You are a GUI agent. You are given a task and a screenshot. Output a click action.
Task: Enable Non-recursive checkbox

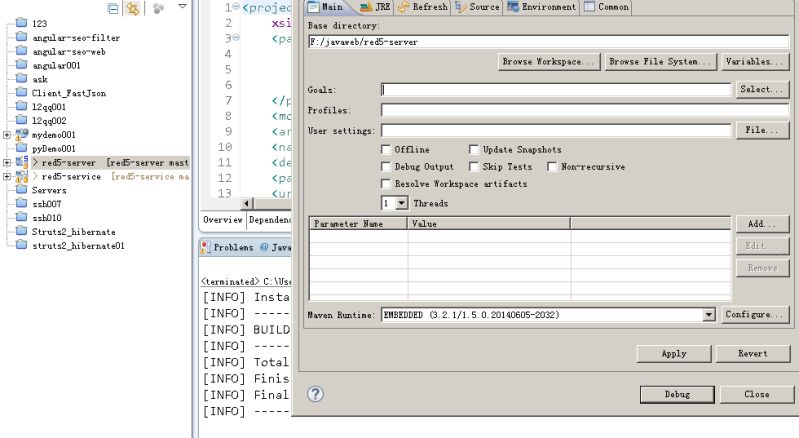[552, 167]
